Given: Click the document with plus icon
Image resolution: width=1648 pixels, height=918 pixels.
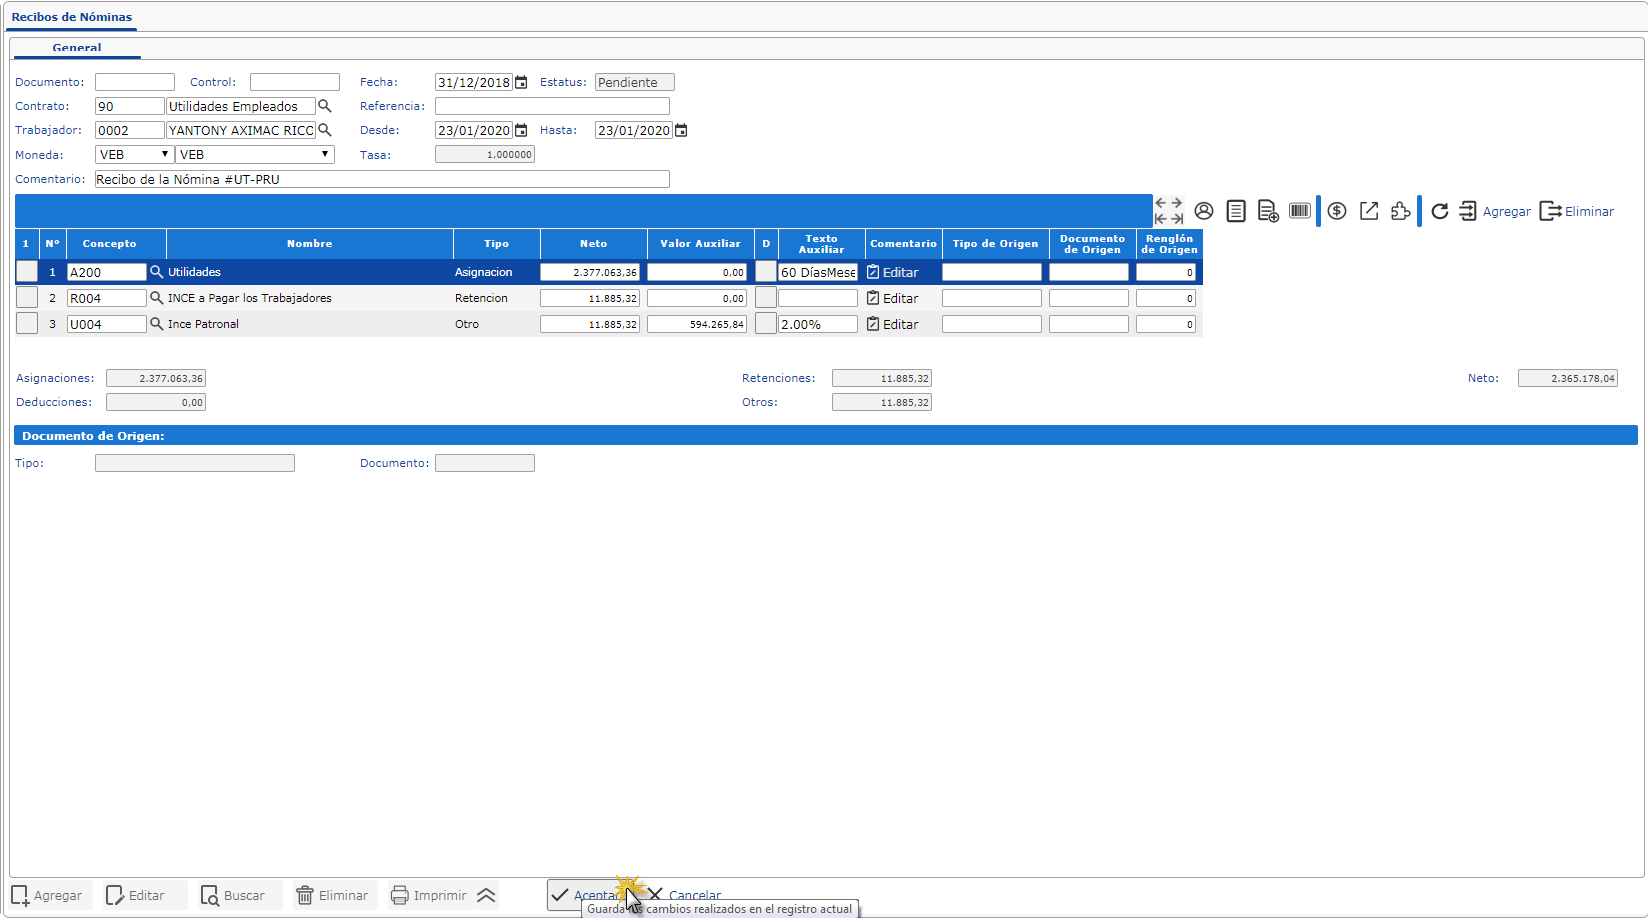Looking at the screenshot, I should point(1268,211).
